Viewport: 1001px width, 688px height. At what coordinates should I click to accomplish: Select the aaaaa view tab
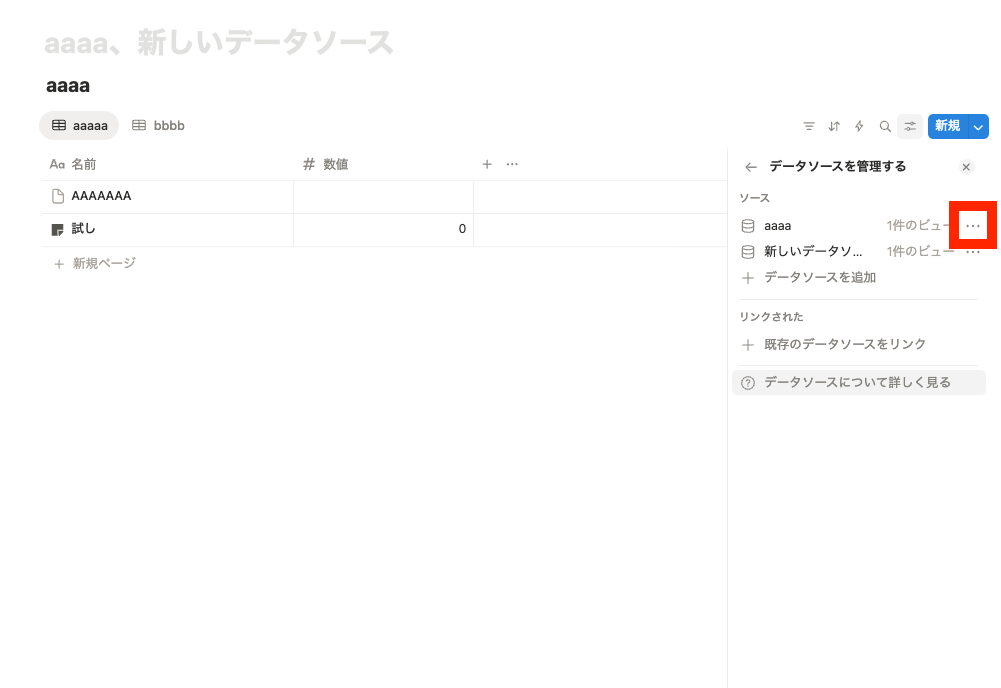point(79,126)
